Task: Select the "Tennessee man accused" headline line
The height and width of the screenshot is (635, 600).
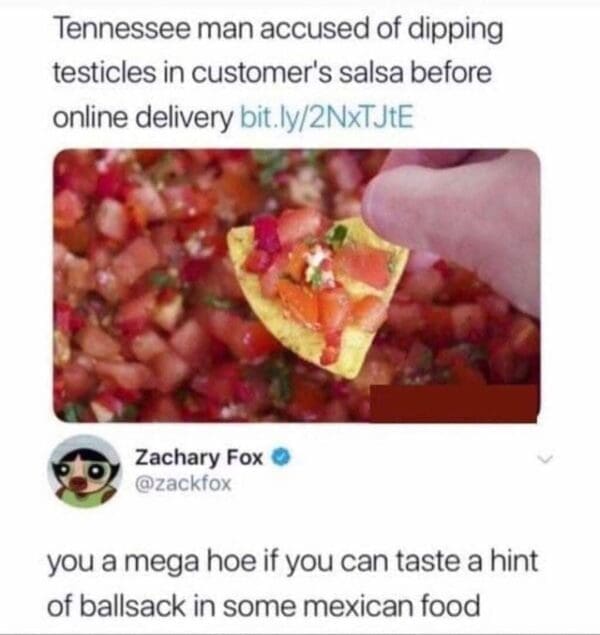Action: pyautogui.click(x=279, y=30)
